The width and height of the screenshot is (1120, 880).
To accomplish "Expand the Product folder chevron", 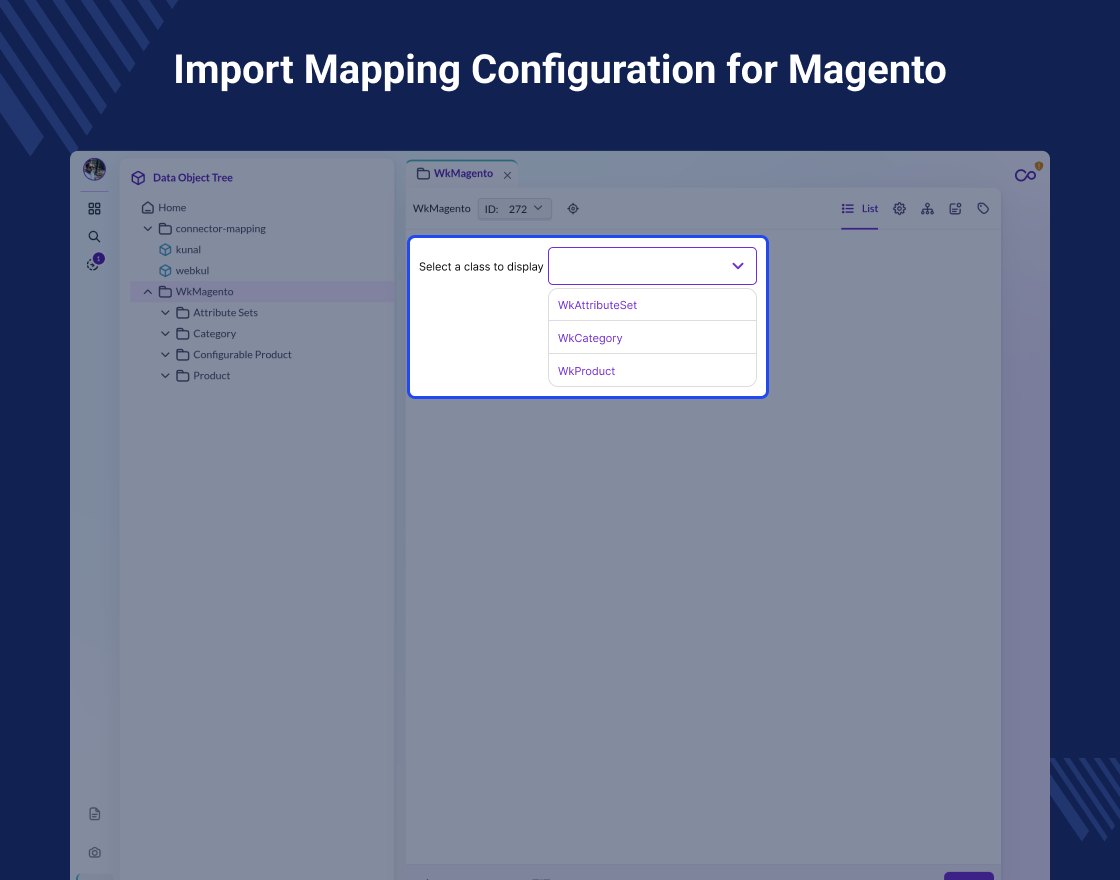I will point(165,376).
